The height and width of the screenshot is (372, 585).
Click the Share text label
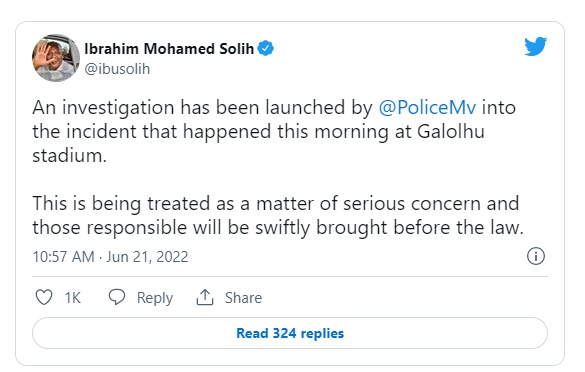[x=243, y=298]
